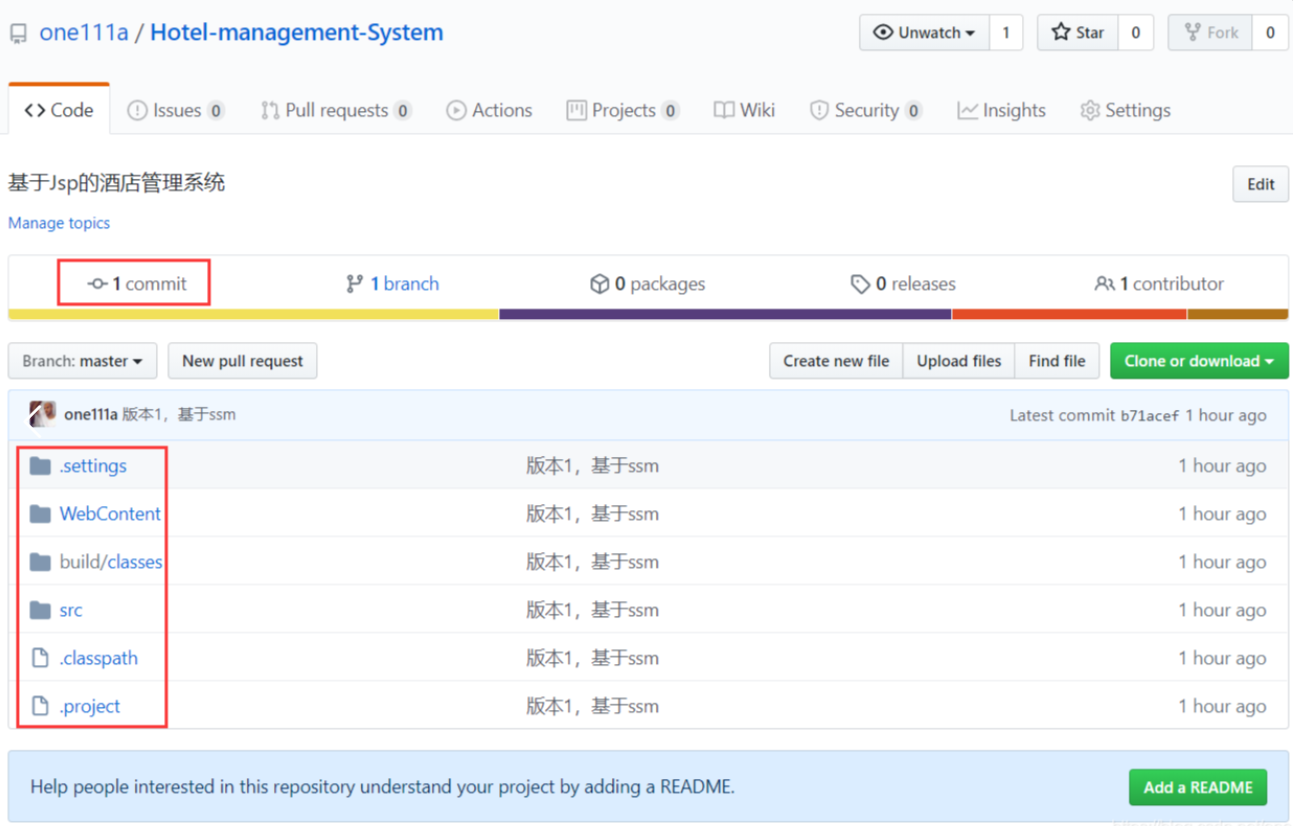Open the 0 packages link
Image resolution: width=1293 pixels, height=826 pixels.
(647, 284)
